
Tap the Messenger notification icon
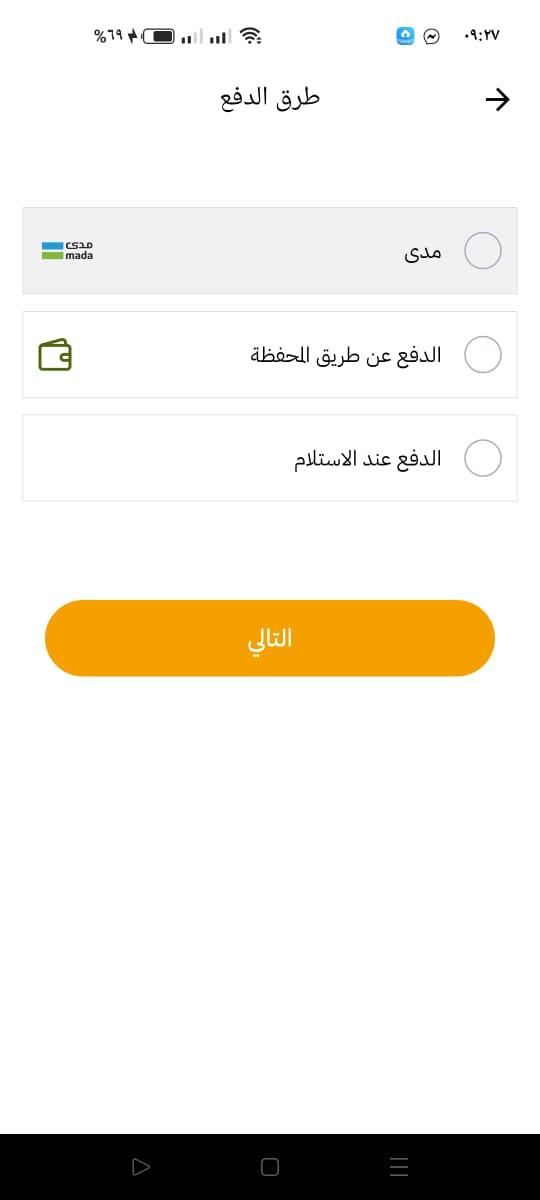432,36
